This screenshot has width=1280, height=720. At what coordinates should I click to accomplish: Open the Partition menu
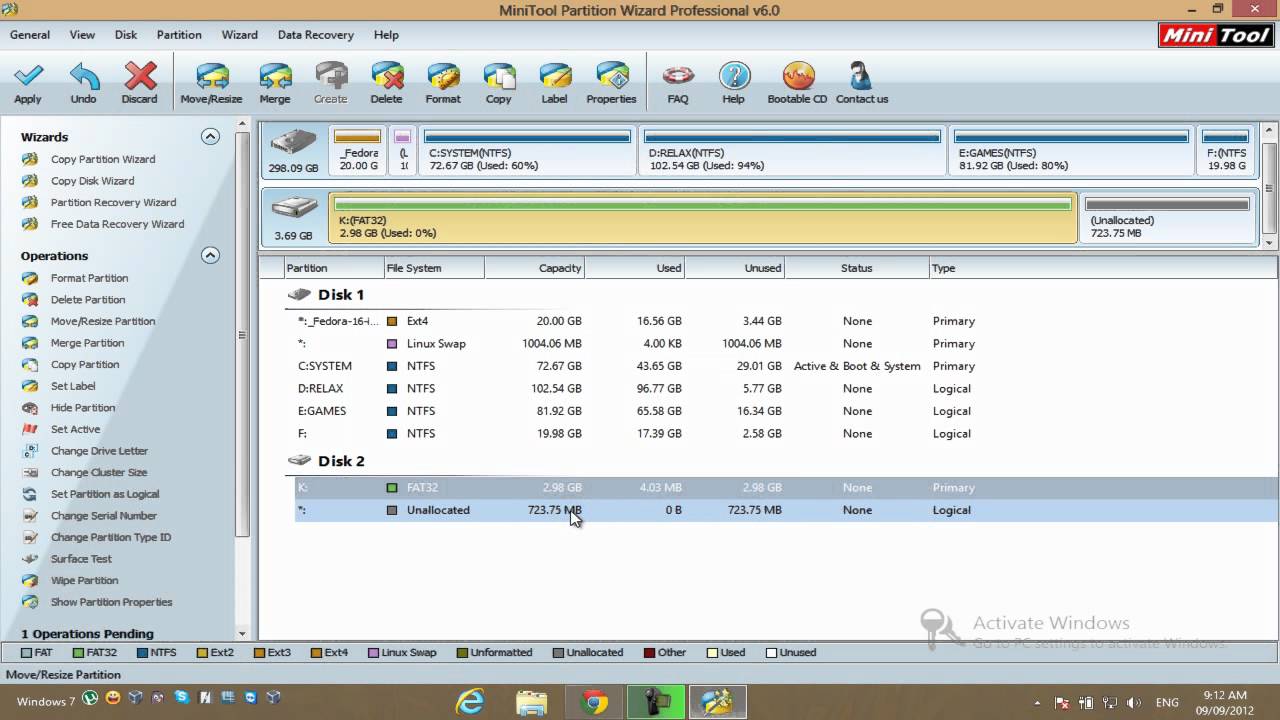(x=179, y=35)
